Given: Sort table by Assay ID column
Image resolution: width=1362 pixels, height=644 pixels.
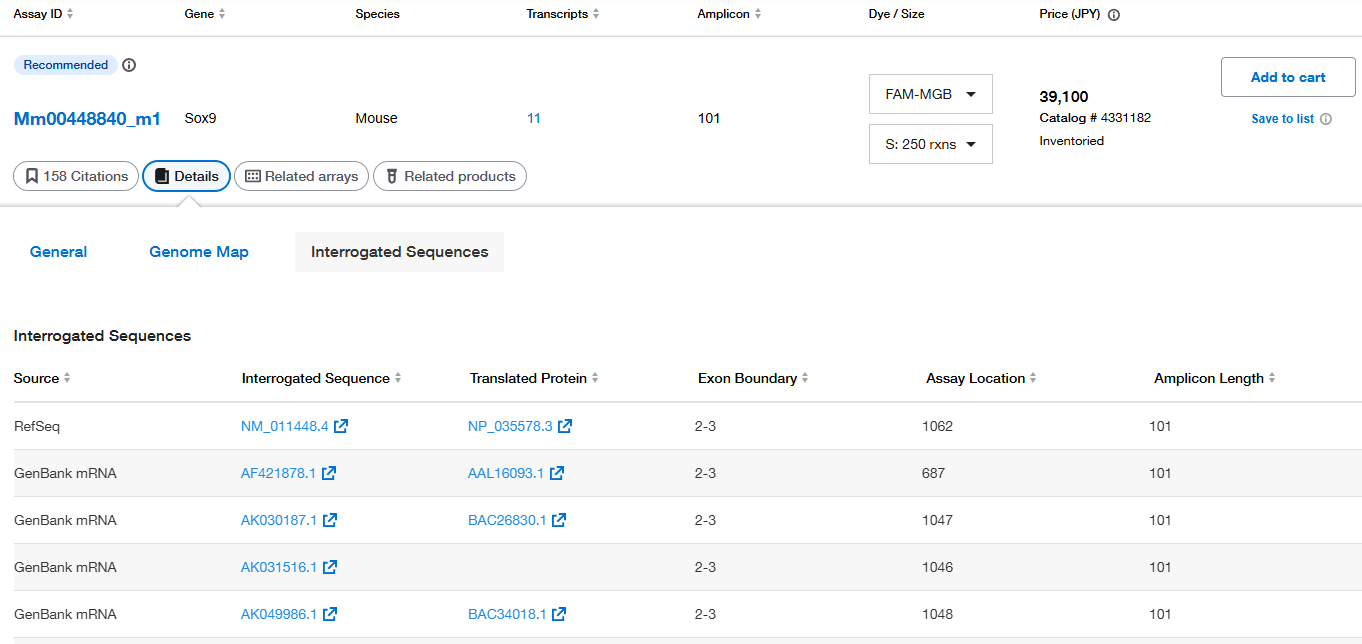Looking at the screenshot, I should click(69, 14).
